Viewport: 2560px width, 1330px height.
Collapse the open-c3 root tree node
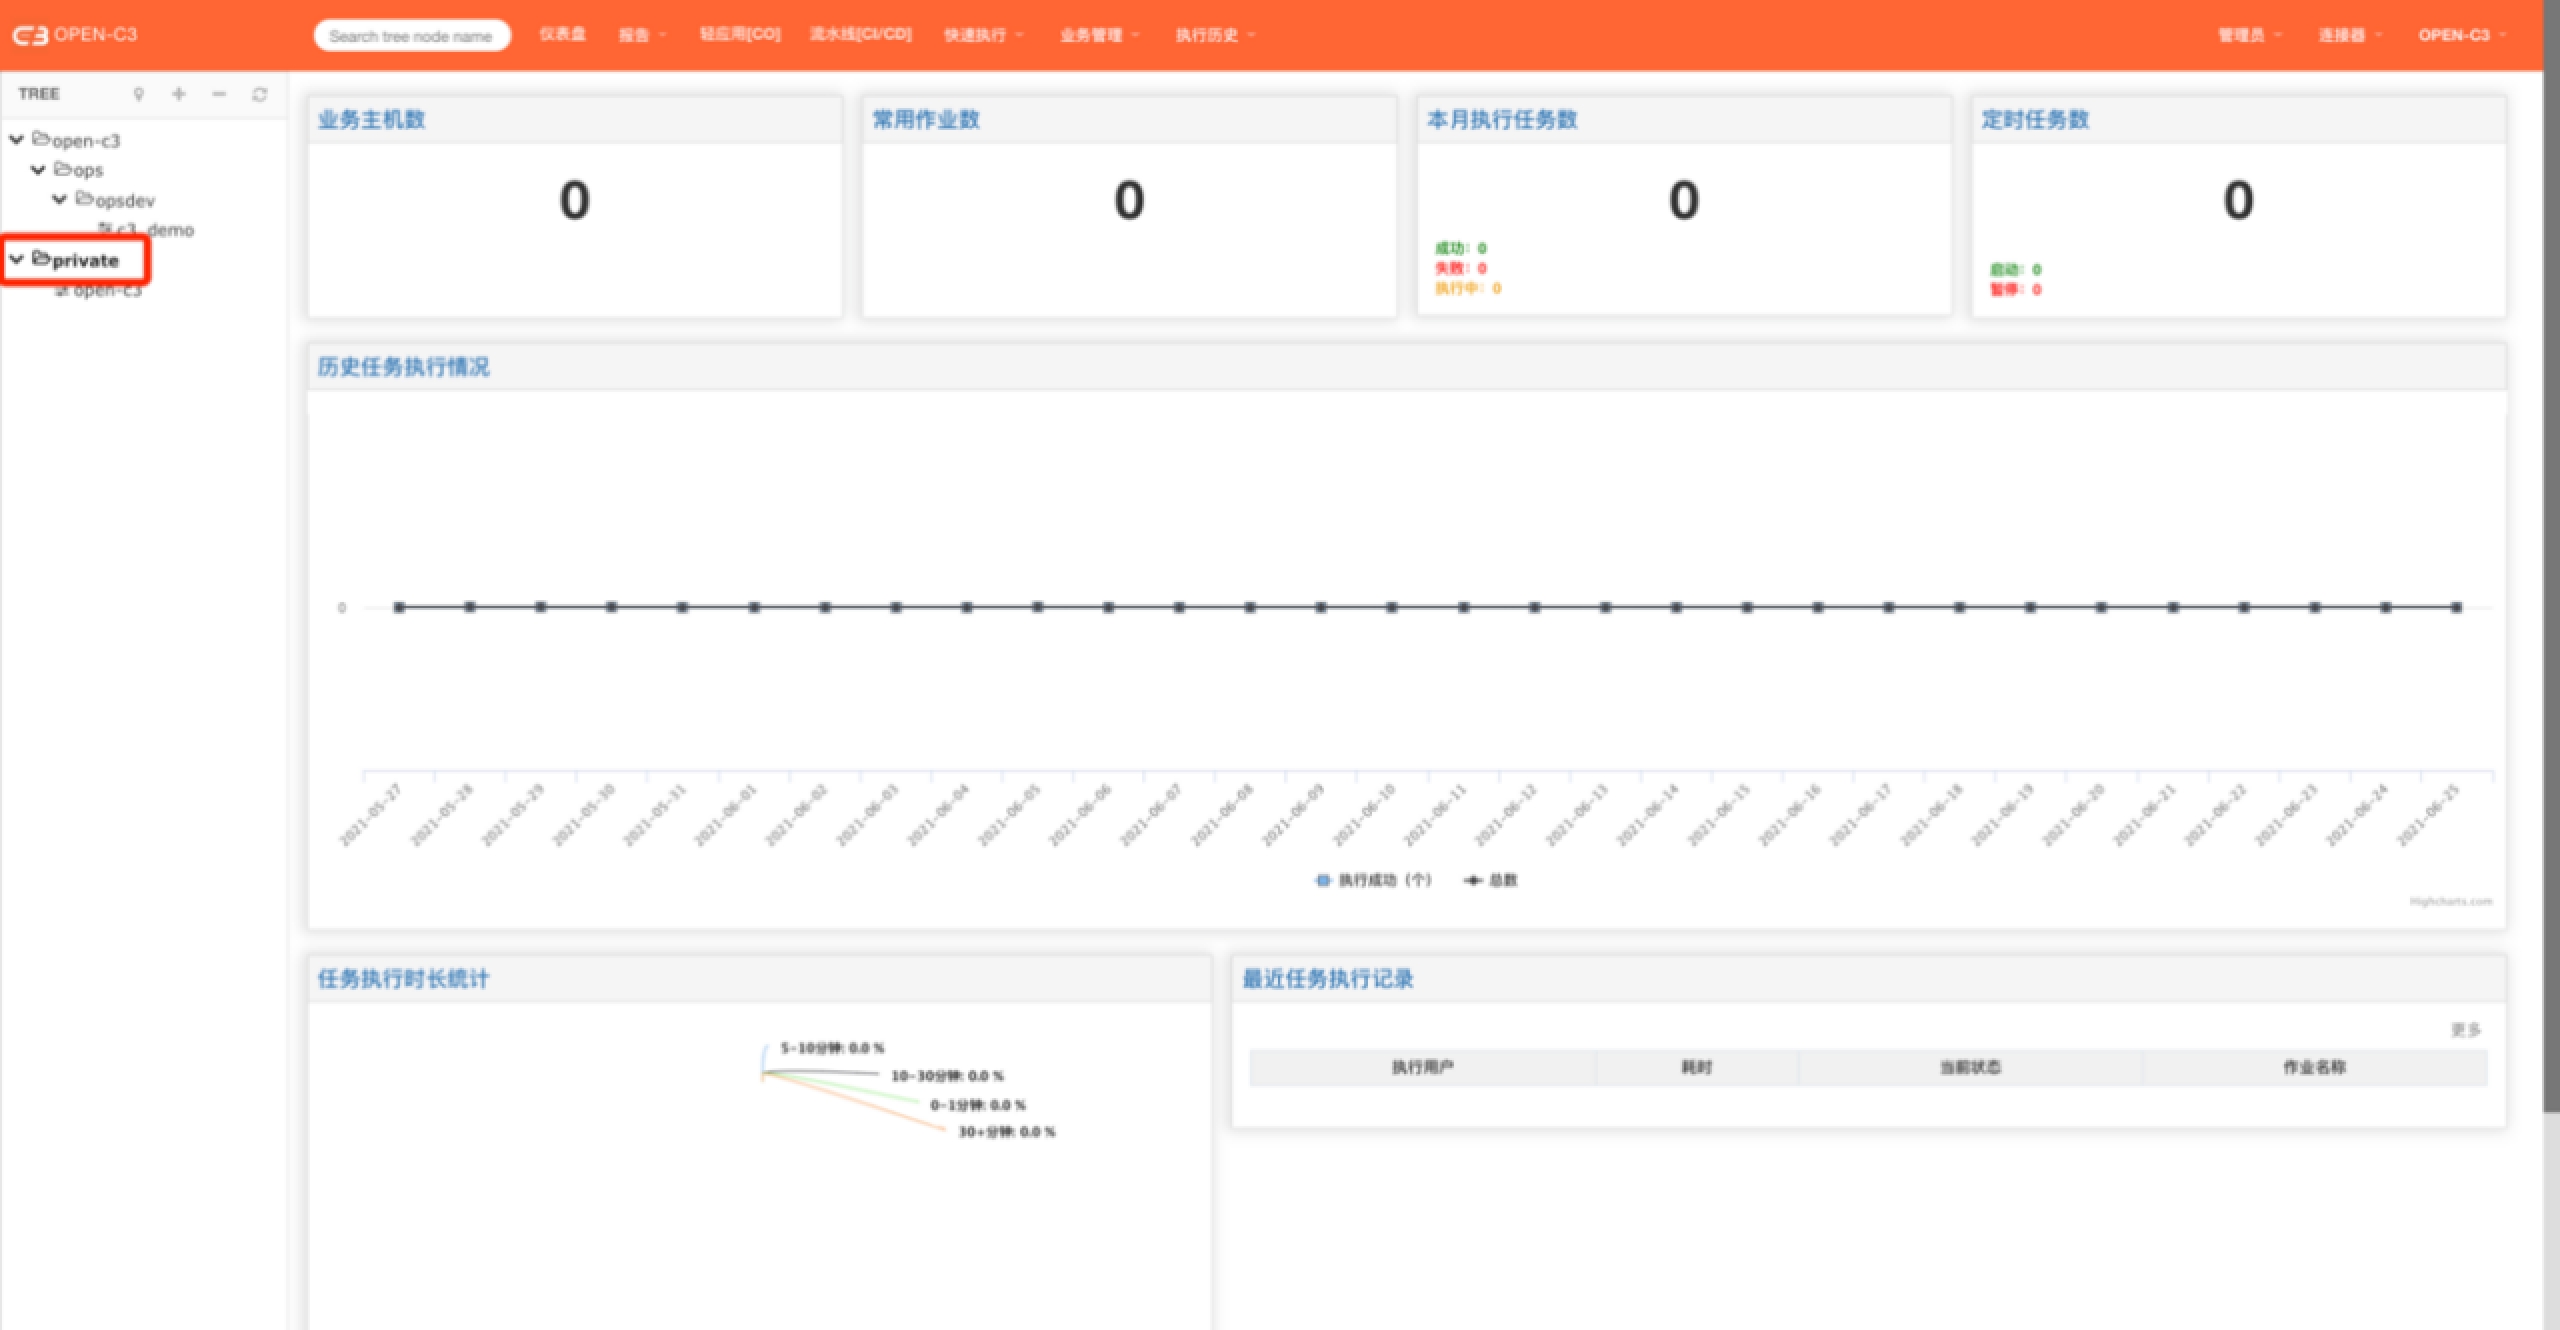pyautogui.click(x=17, y=140)
